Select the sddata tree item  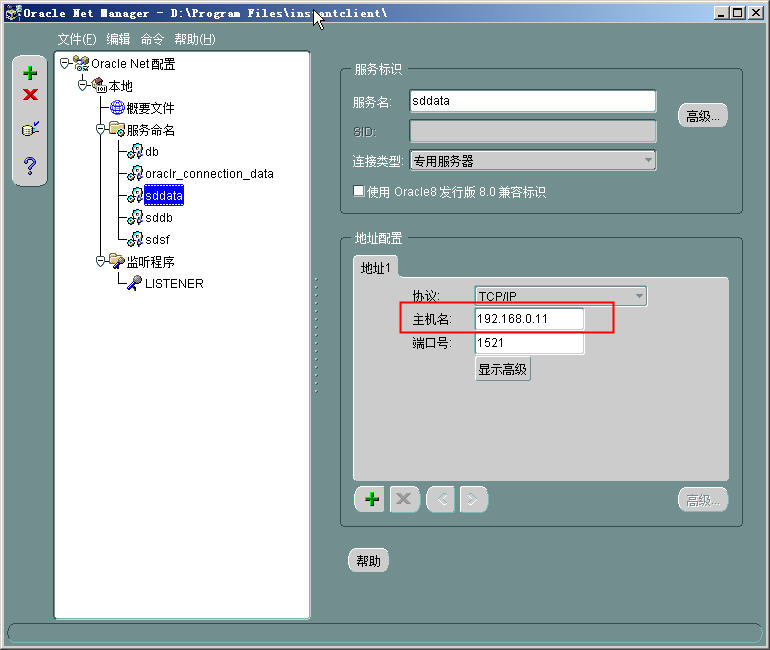(x=164, y=195)
